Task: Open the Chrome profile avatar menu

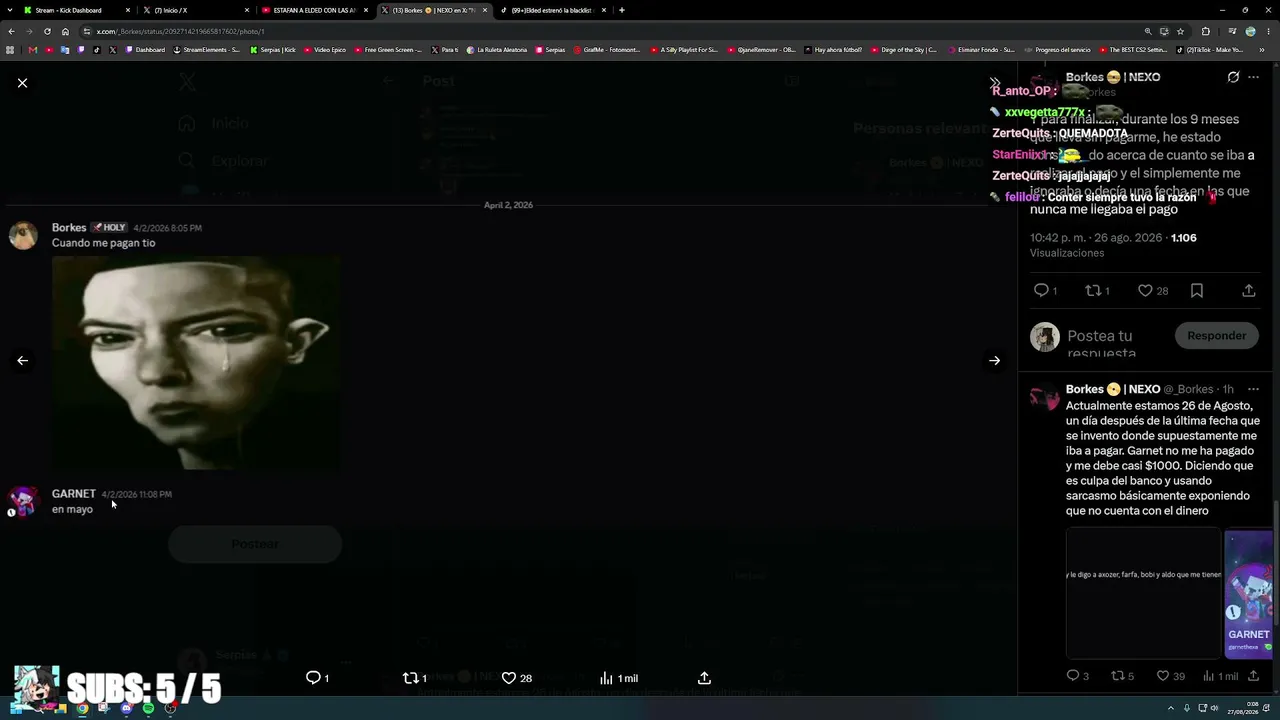Action: point(1250,31)
